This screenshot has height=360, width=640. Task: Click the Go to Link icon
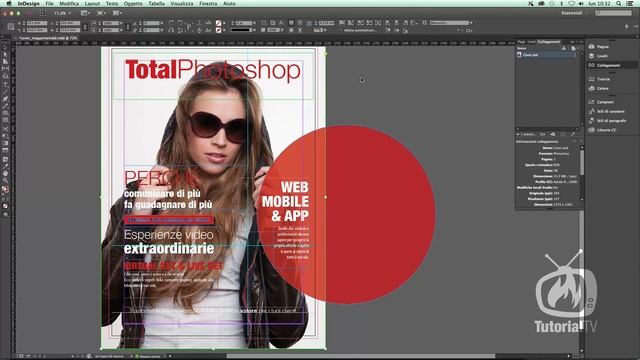click(x=553, y=134)
